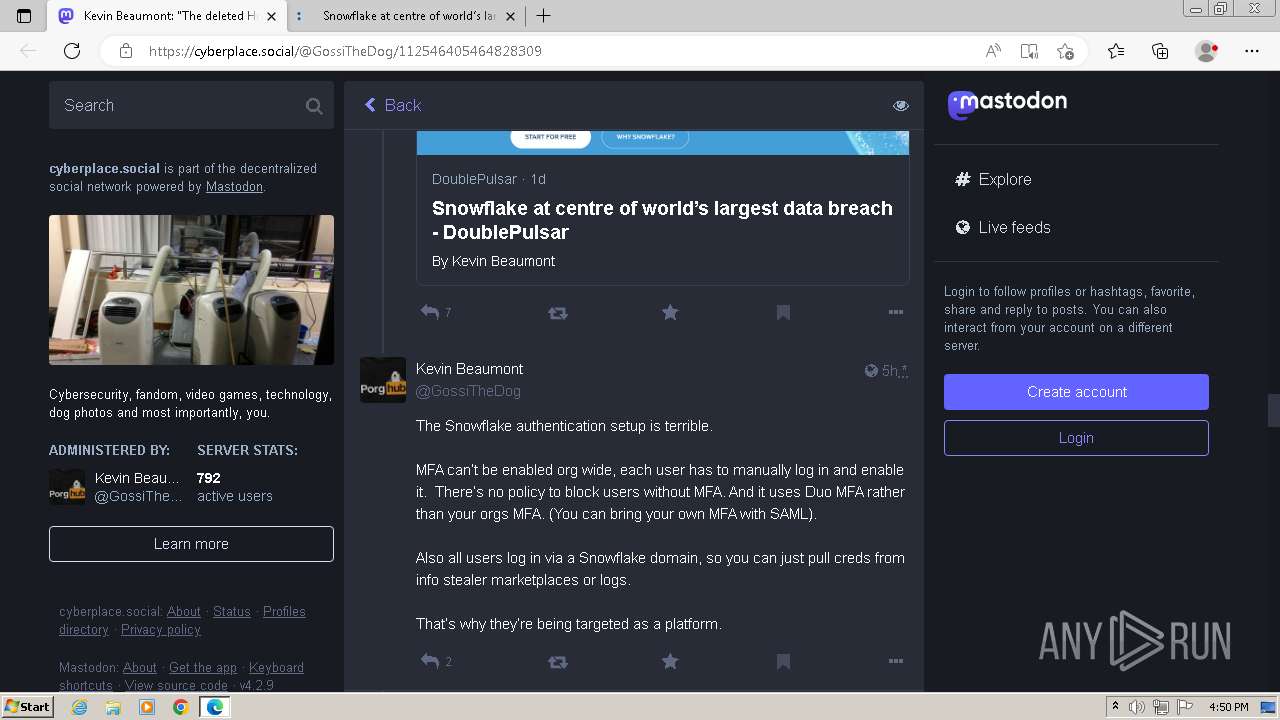This screenshot has width=1280, height=720.
Task: Show hidden system tray icons
Action: 1116,707
